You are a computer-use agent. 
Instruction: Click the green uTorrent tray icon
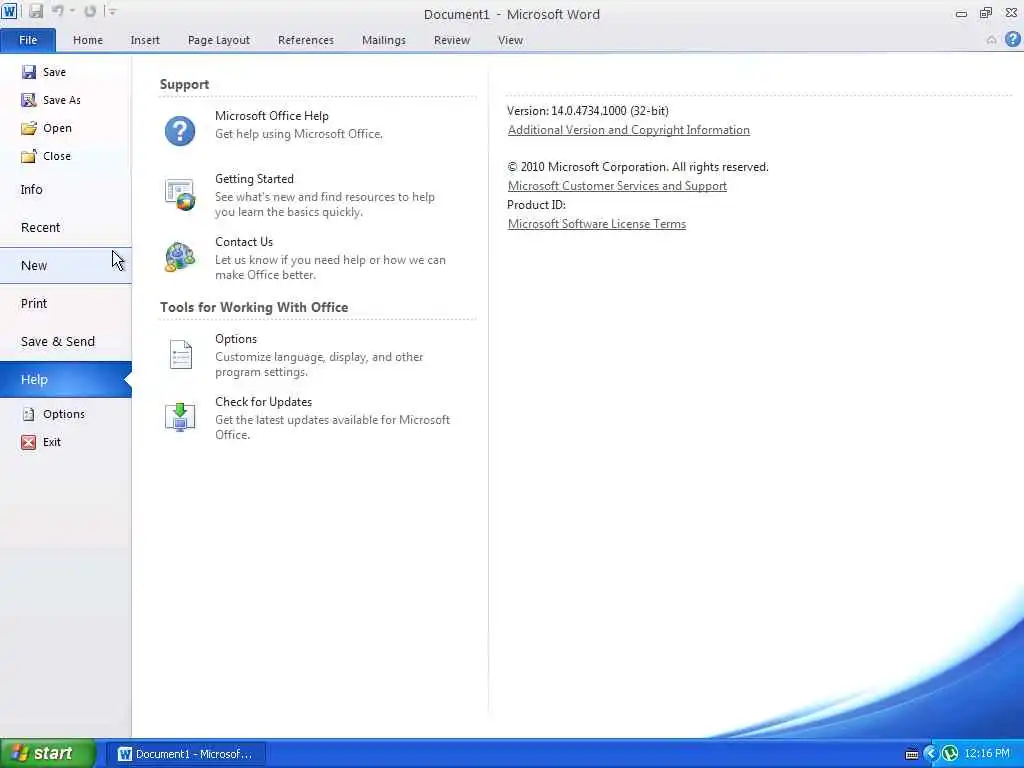[x=950, y=754]
